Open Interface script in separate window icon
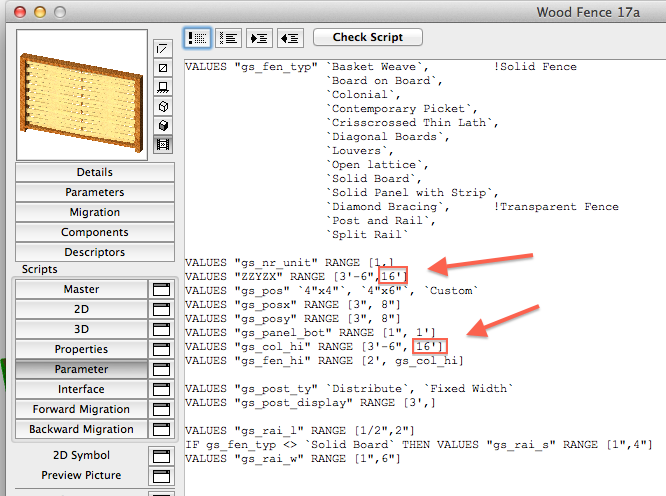The height and width of the screenshot is (496, 666). (x=161, y=389)
